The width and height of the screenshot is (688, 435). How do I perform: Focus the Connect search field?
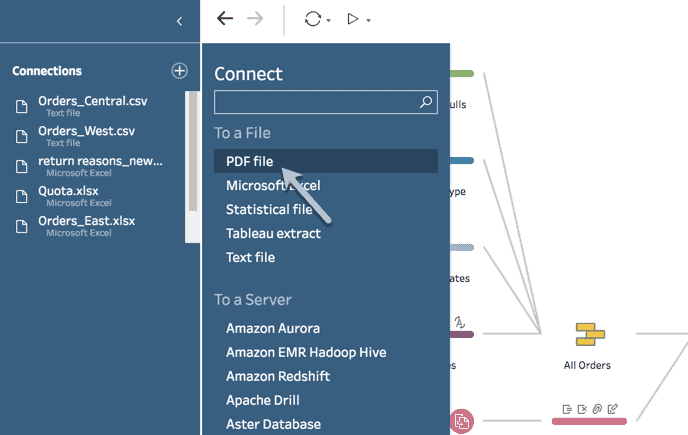326,102
